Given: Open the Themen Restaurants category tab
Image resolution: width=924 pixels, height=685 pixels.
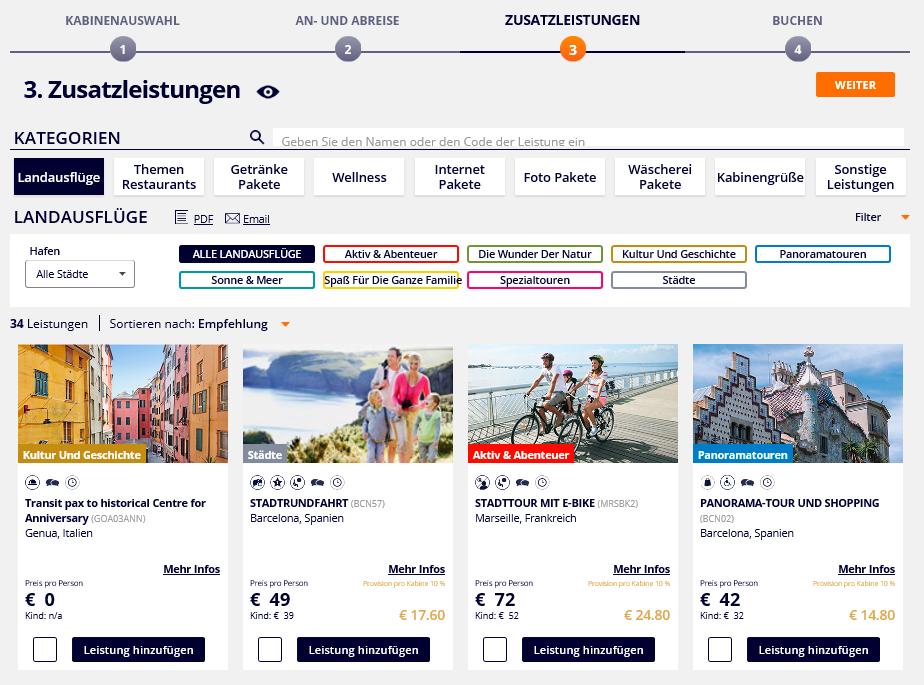Looking at the screenshot, I should point(159,177).
